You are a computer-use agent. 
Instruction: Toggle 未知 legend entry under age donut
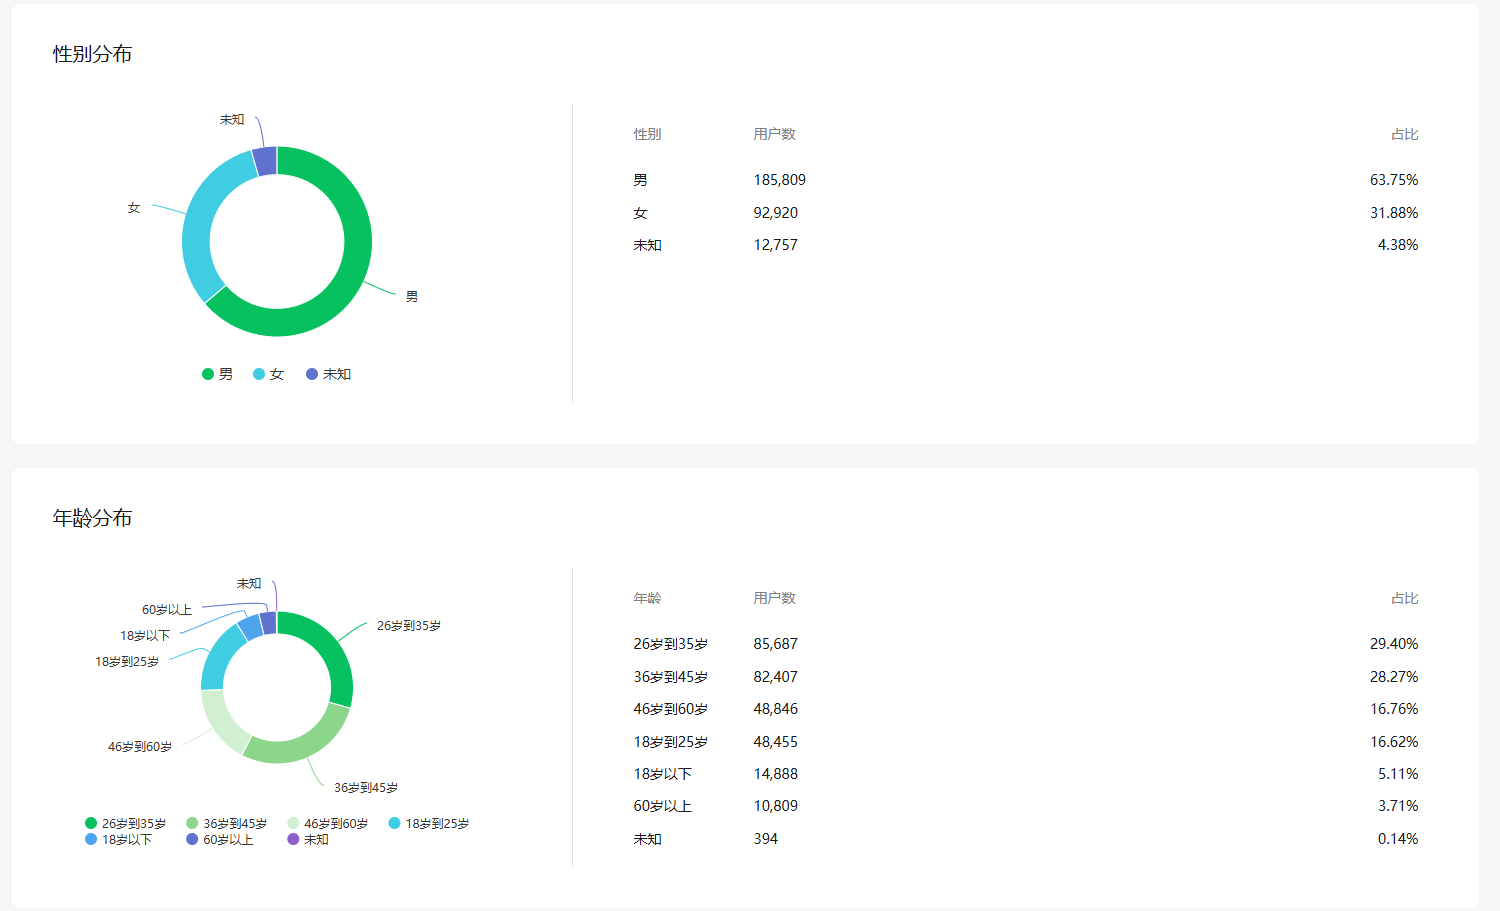(308, 840)
